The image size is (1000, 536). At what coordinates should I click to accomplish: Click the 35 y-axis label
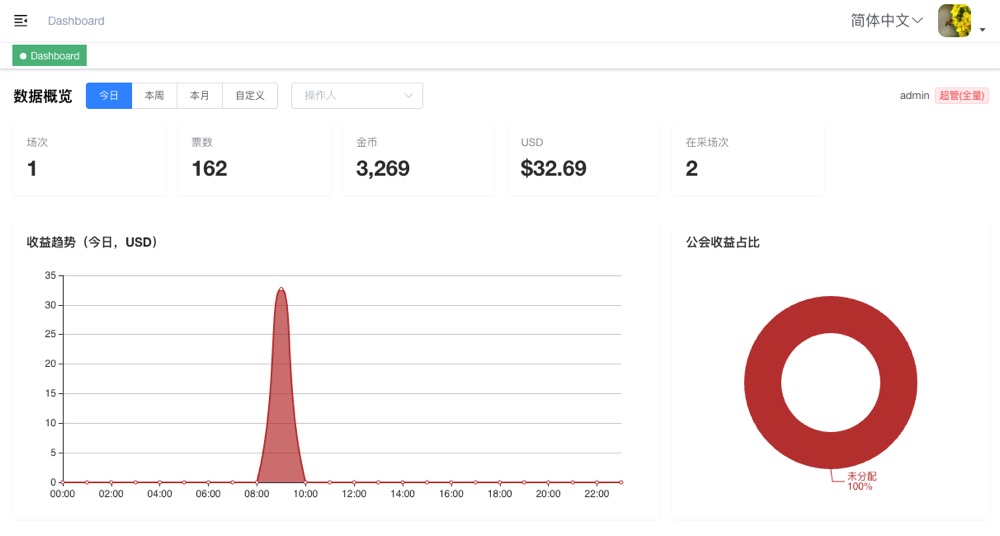pyautogui.click(x=50, y=276)
